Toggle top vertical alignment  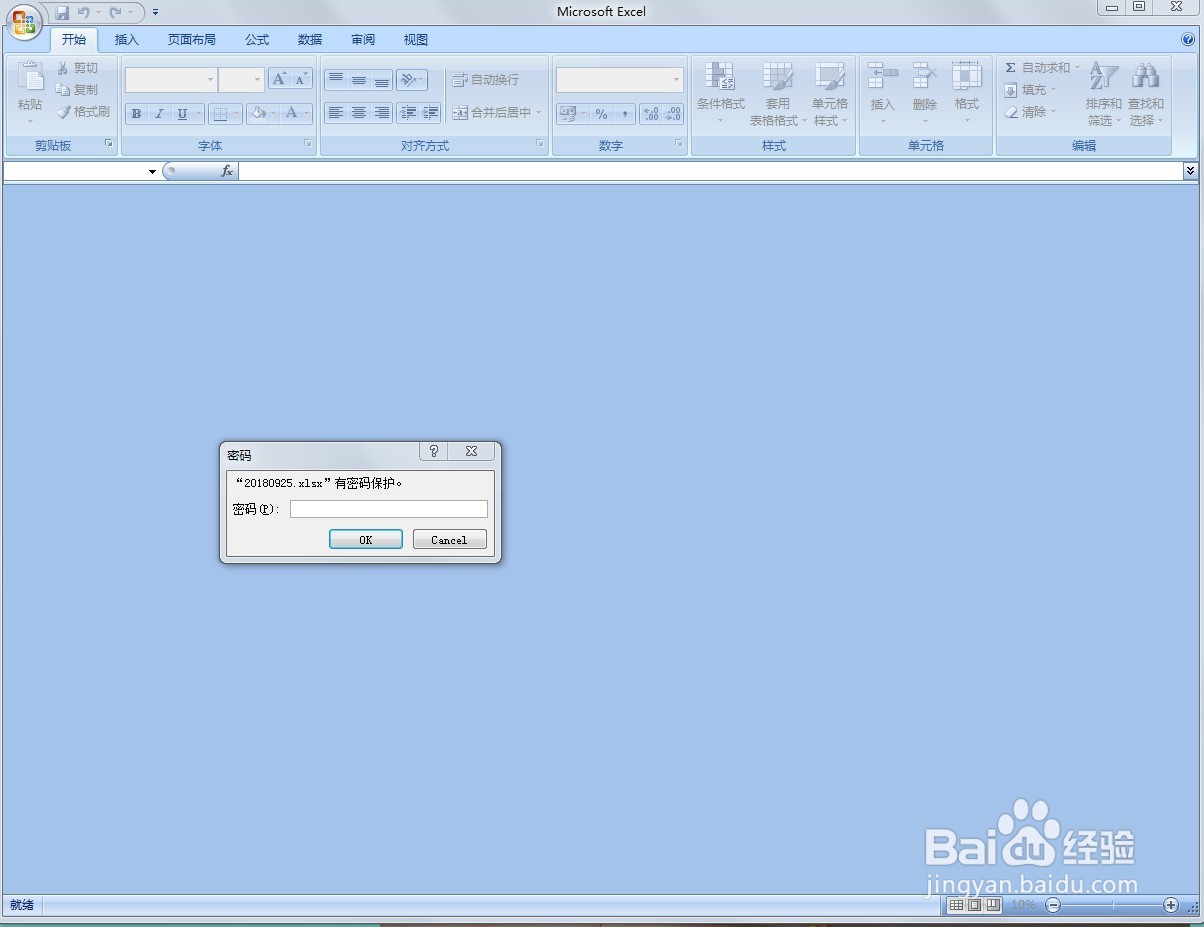pyautogui.click(x=336, y=80)
